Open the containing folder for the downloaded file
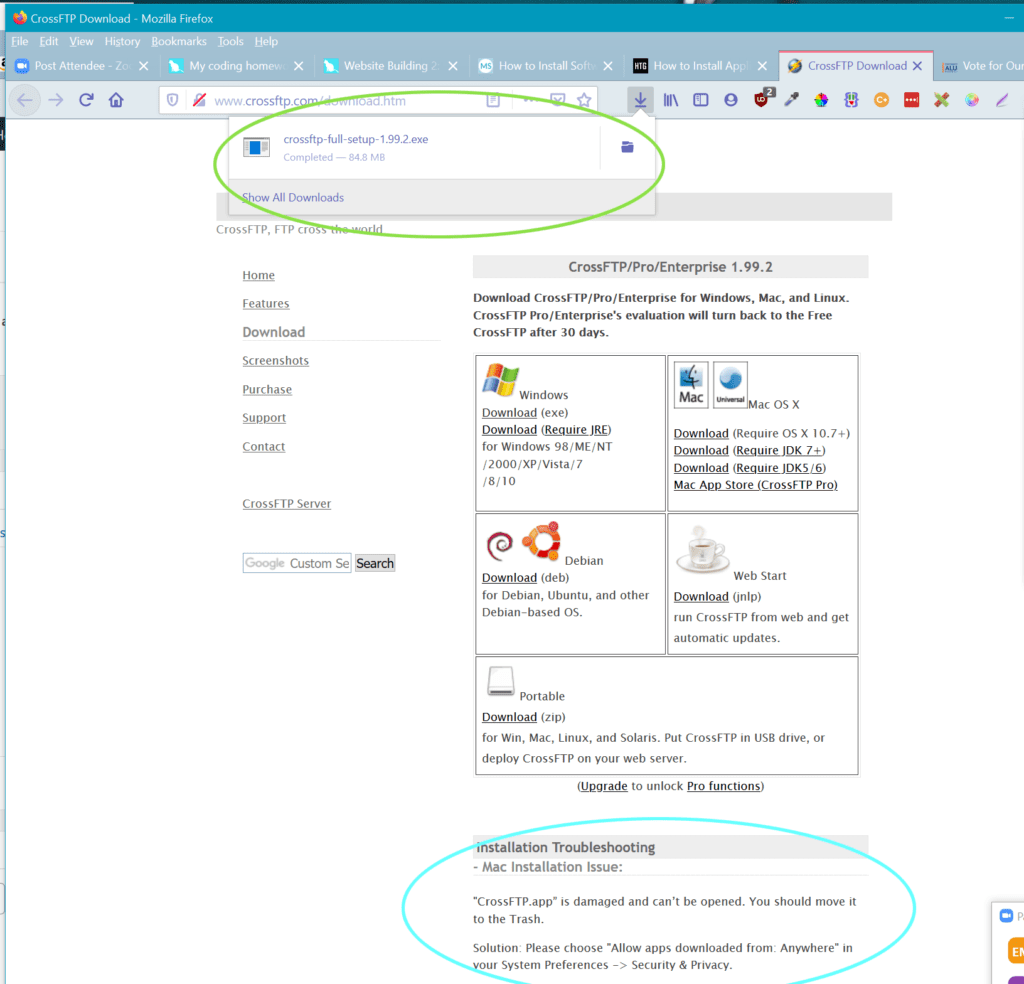 (627, 147)
